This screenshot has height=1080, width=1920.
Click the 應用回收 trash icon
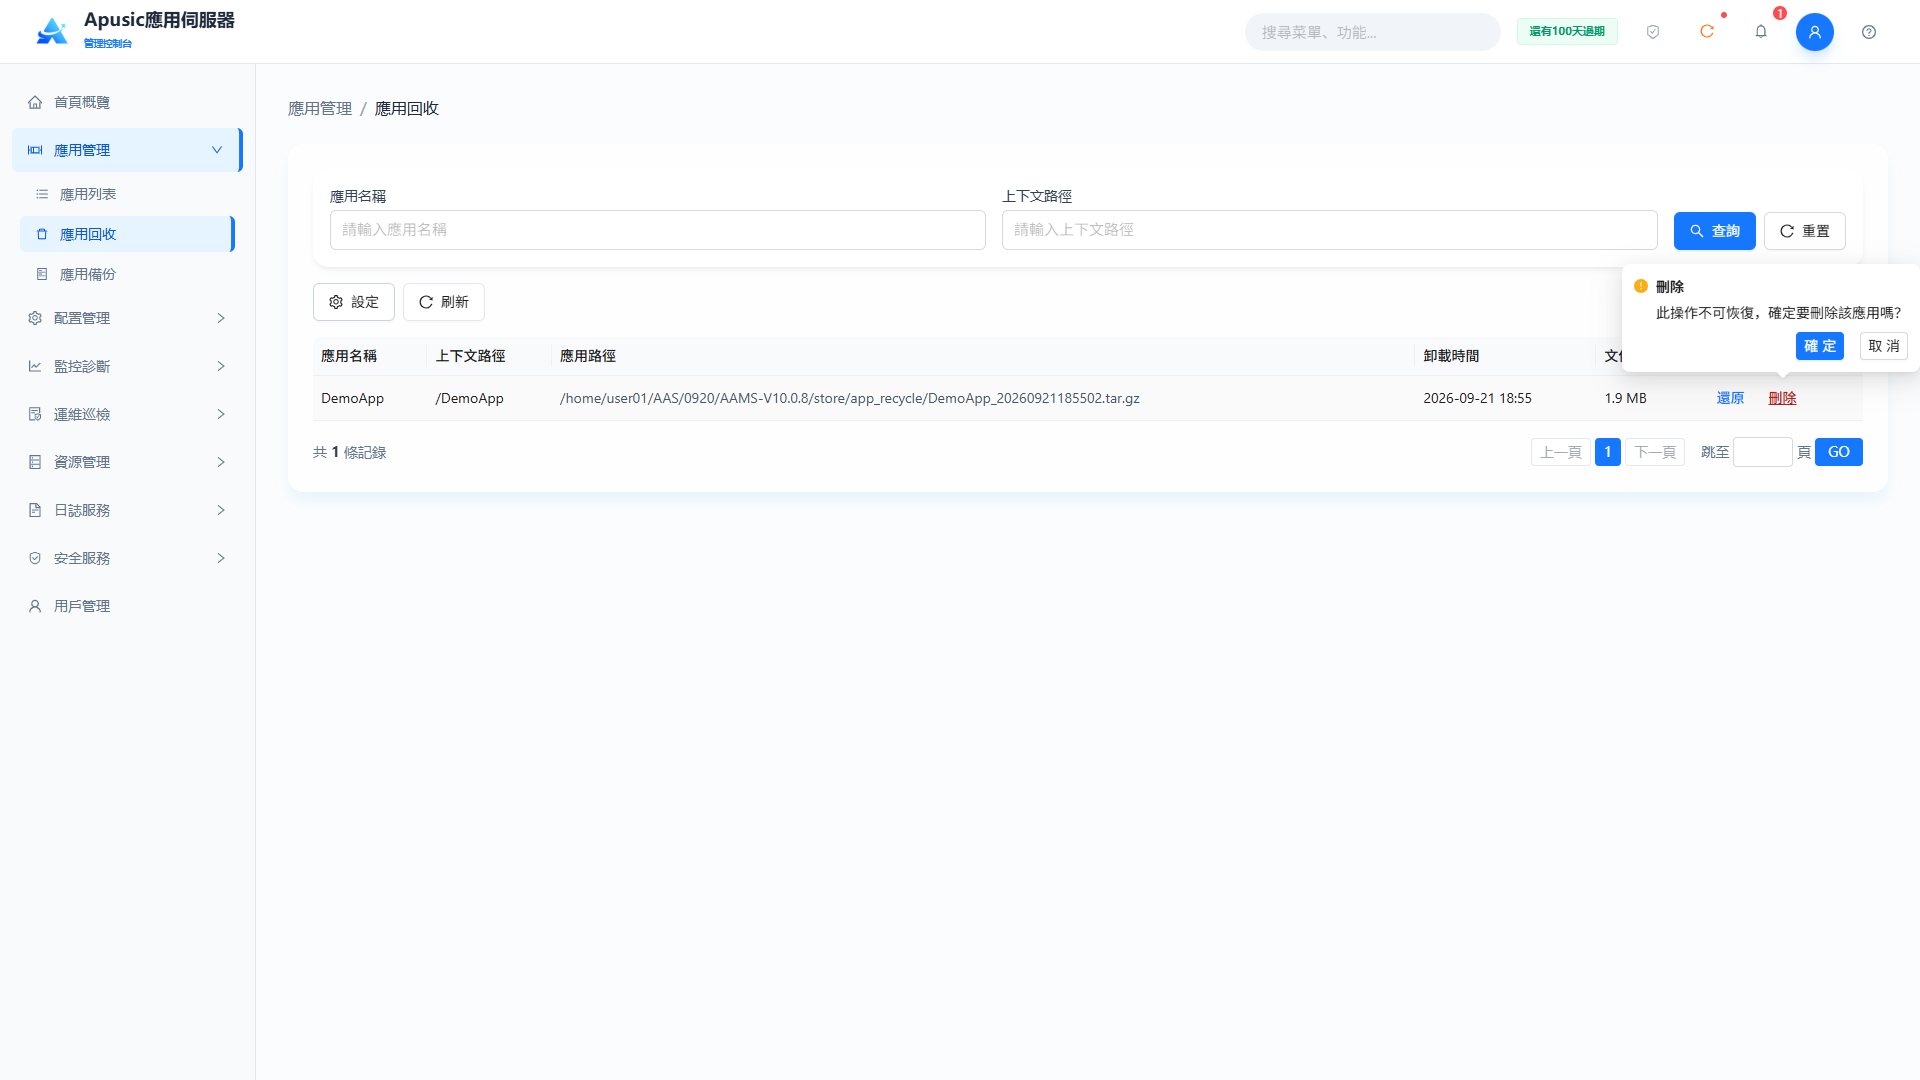point(42,234)
